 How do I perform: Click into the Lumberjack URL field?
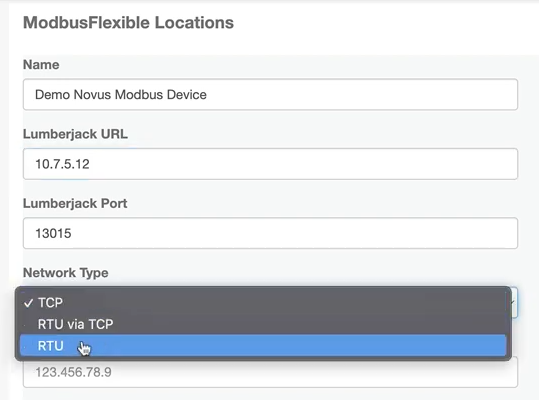point(270,164)
